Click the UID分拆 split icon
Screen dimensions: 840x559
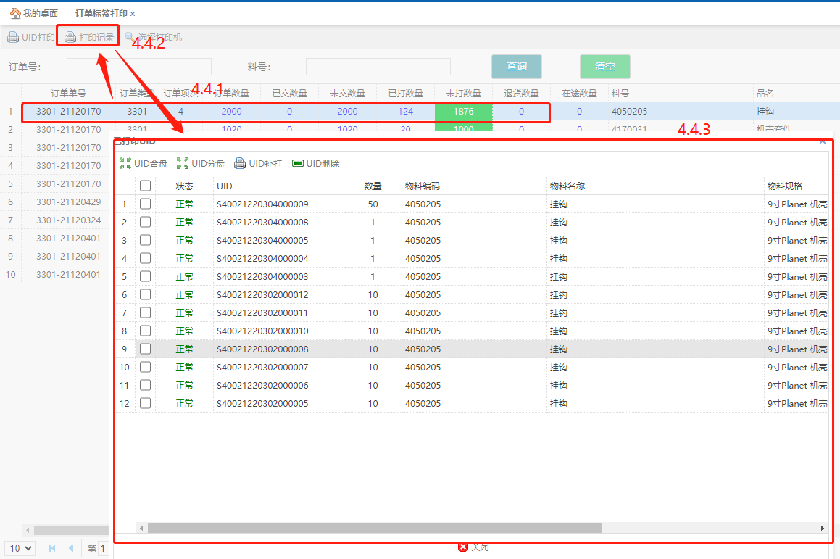coord(182,163)
